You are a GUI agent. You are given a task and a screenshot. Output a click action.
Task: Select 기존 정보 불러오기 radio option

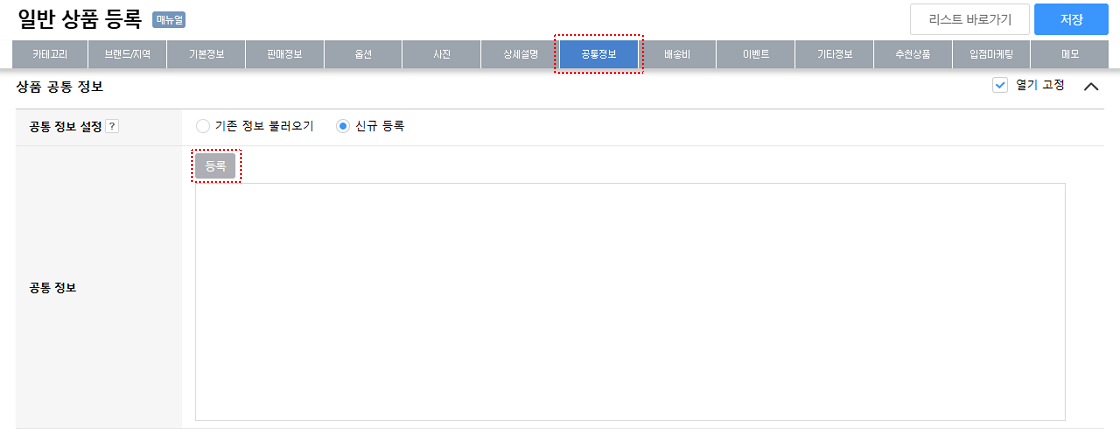point(203,126)
